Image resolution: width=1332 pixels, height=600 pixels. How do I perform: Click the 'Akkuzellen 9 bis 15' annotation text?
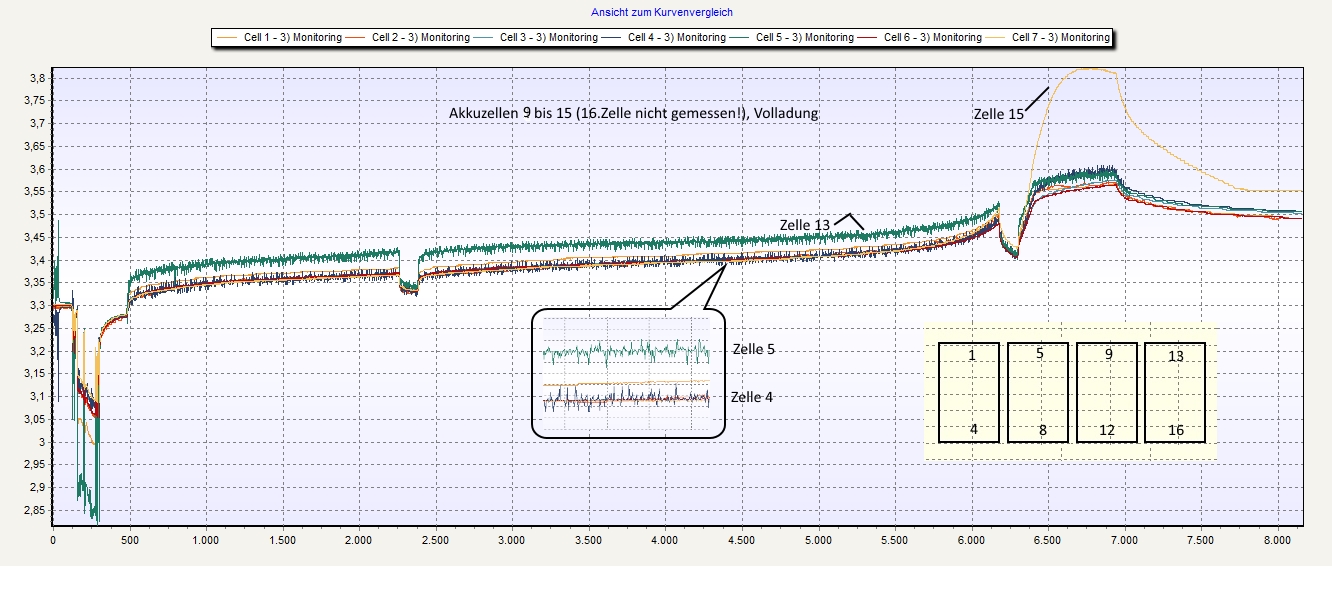pyautogui.click(x=634, y=114)
